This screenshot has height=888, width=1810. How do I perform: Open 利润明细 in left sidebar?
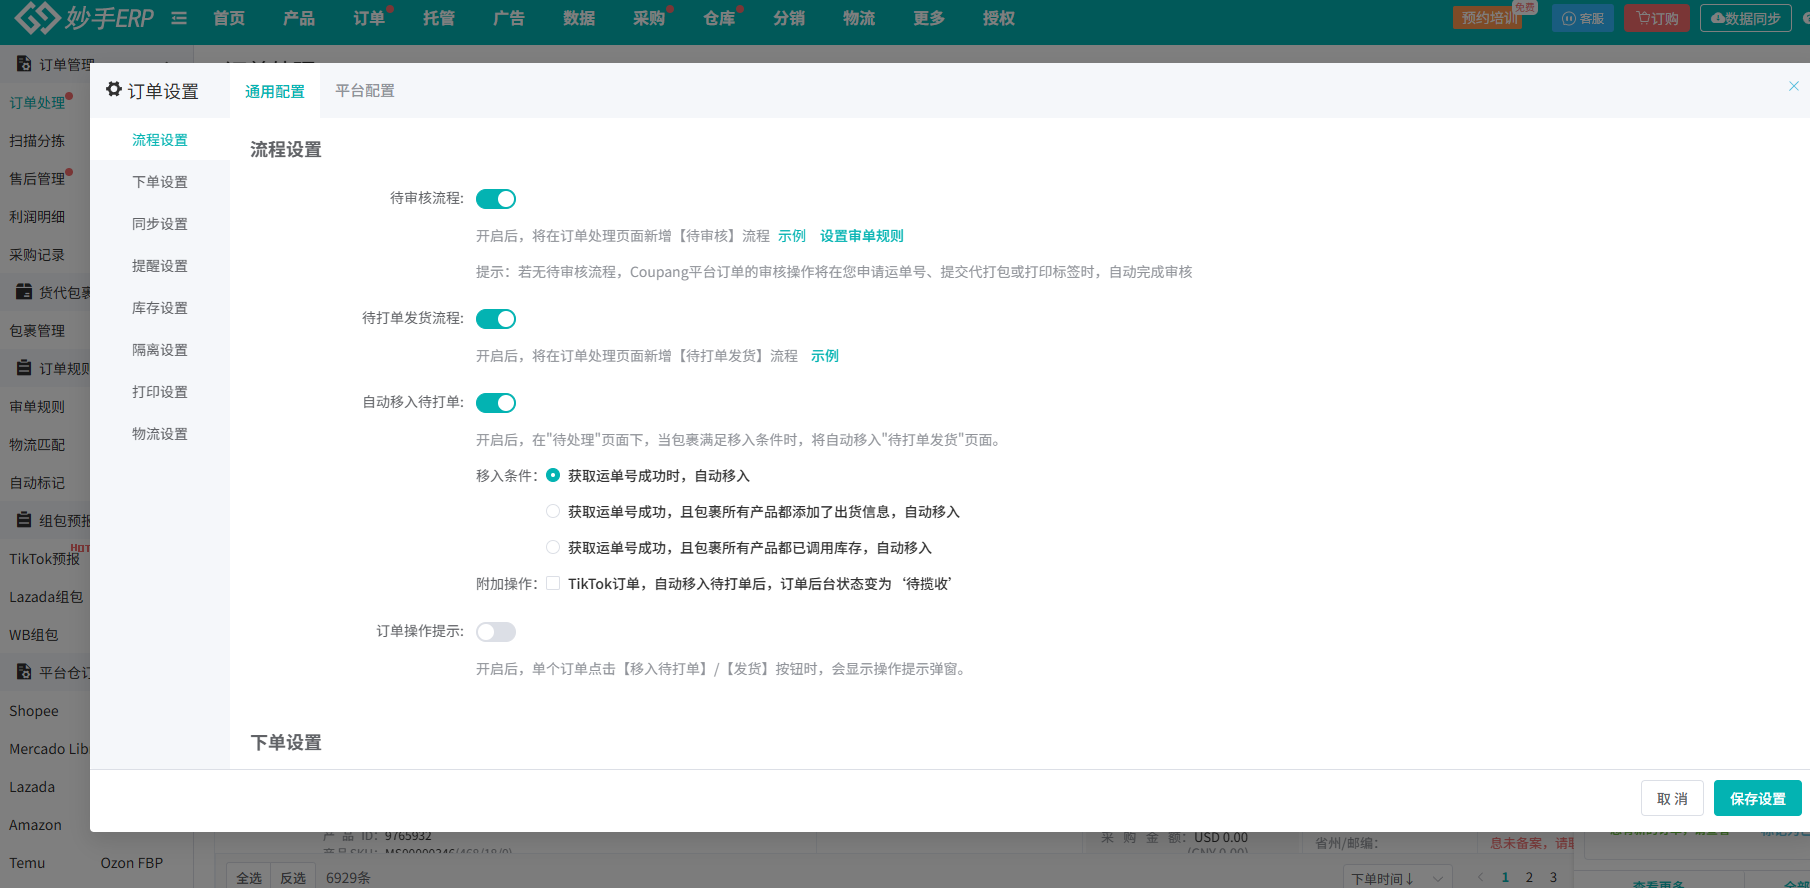[37, 217]
